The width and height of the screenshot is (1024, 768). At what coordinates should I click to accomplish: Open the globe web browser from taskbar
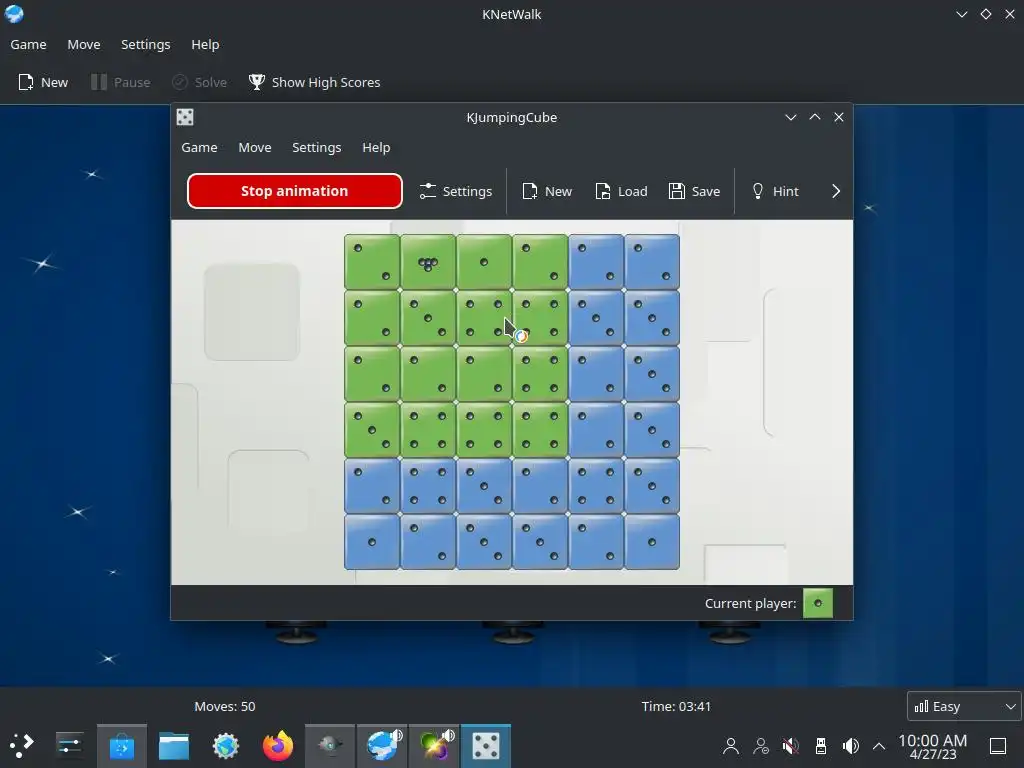(226, 745)
